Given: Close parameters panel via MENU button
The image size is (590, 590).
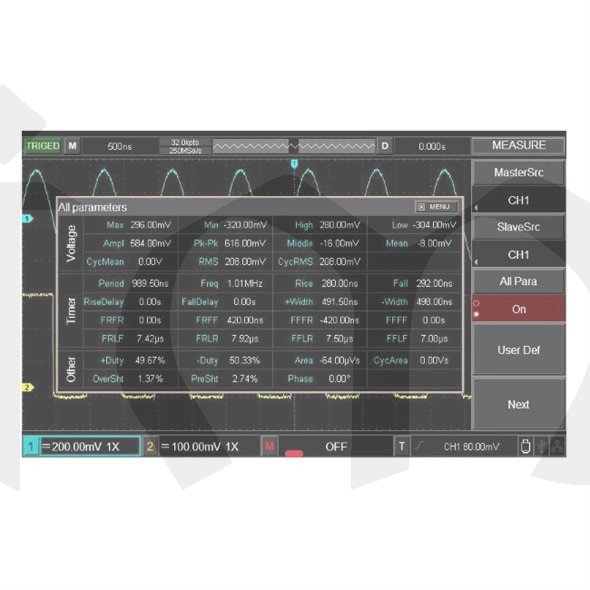Looking at the screenshot, I should tap(436, 207).
